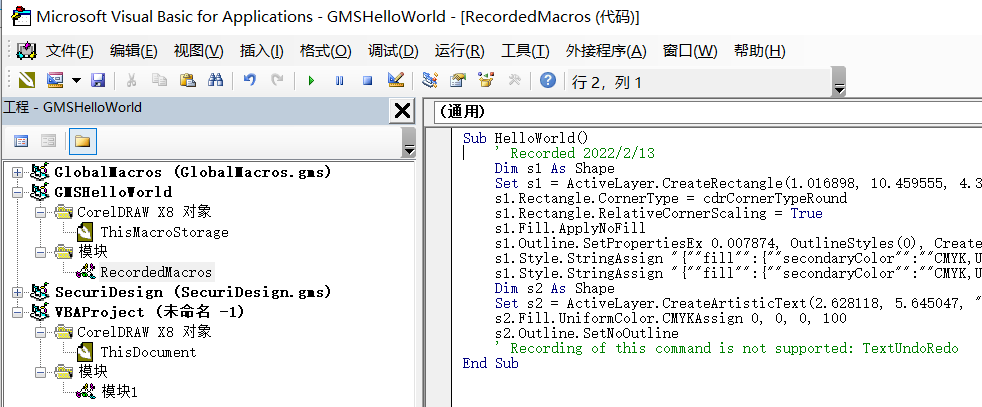
Task: Click the comment ' Recorded 2022/2/13
Action: (574, 153)
